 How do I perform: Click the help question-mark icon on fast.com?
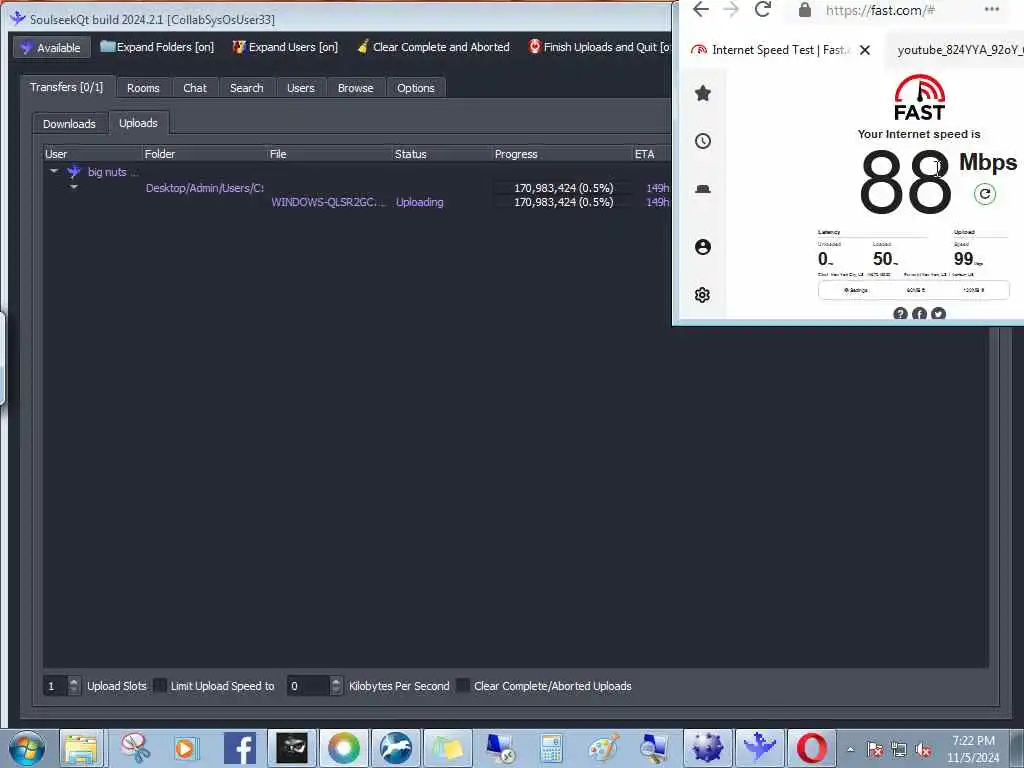point(900,314)
